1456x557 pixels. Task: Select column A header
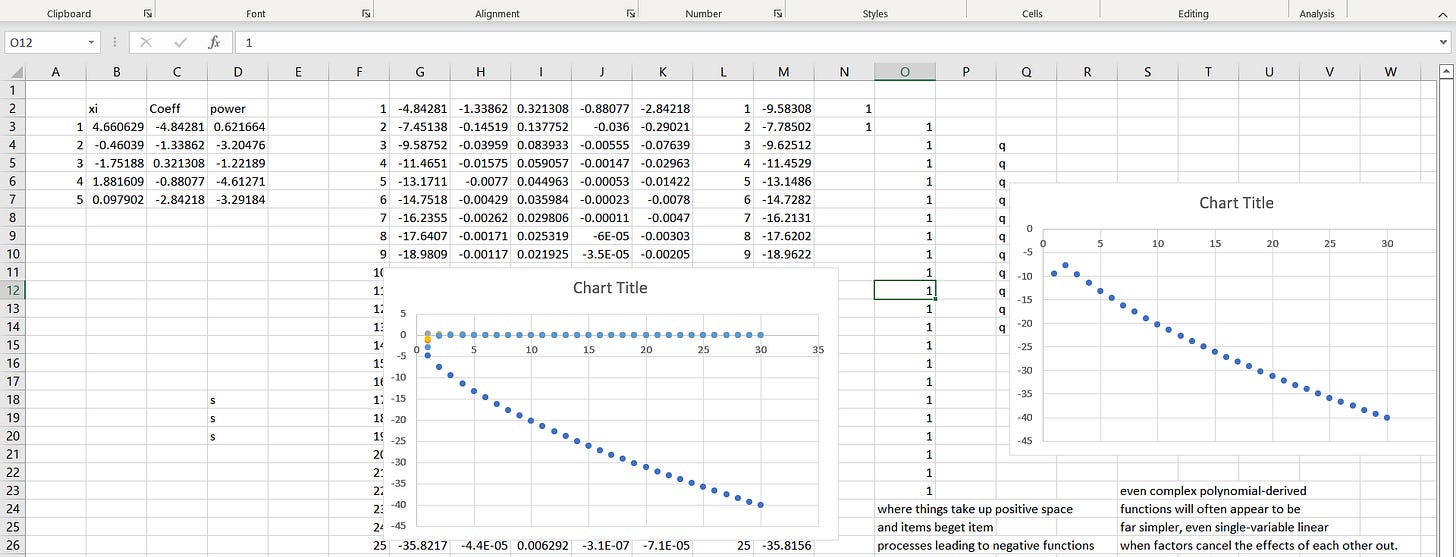55,71
